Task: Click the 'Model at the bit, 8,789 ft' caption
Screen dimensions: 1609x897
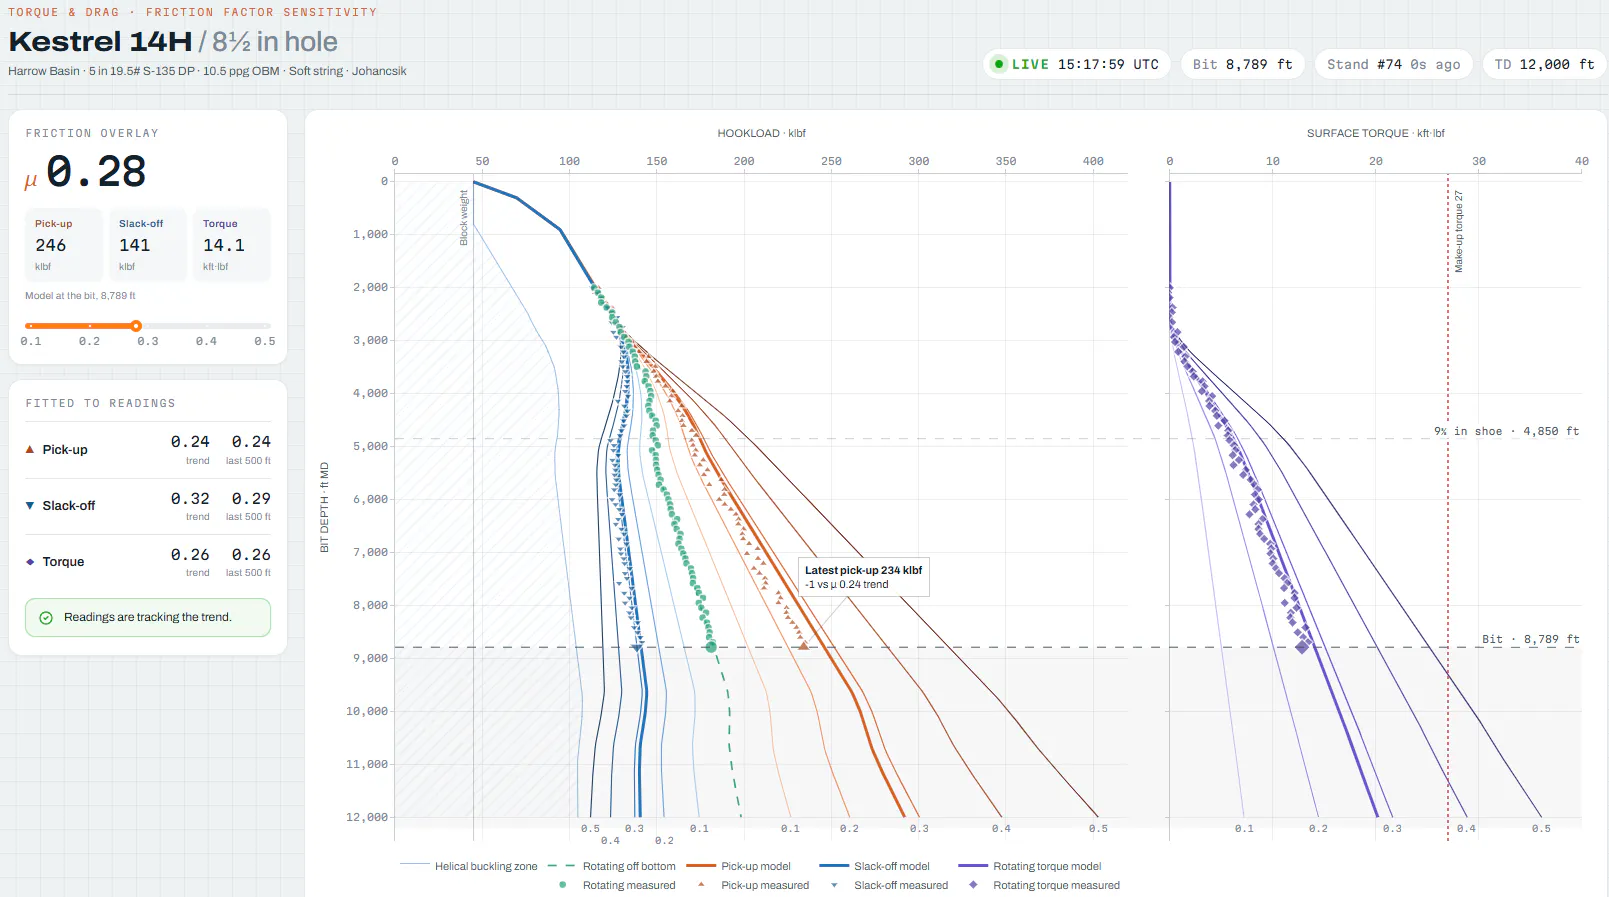Action: tap(80, 296)
